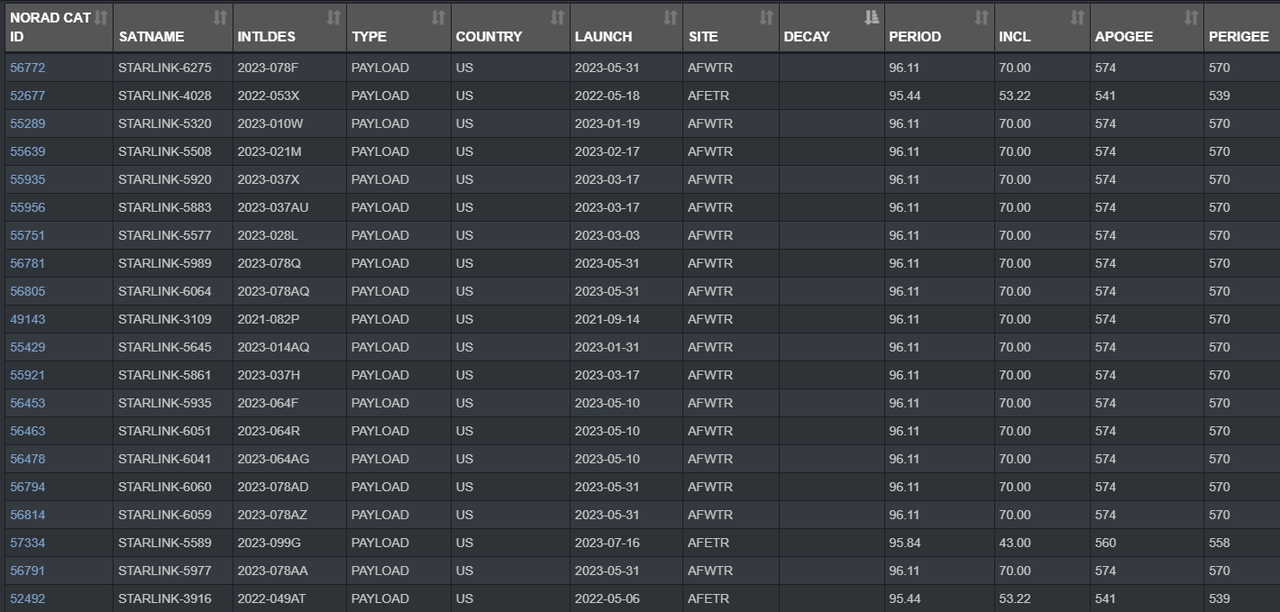Viewport: 1280px width, 612px height.
Task: Sort by SITE column arrows
Action: 766,17
